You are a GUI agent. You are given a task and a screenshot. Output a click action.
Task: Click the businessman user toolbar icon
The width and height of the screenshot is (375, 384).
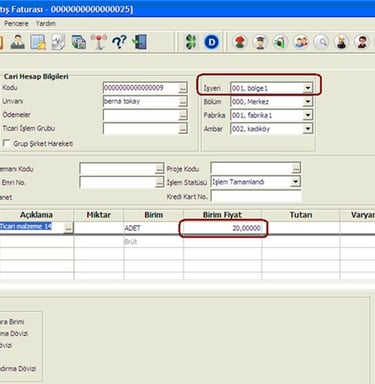coord(17,42)
